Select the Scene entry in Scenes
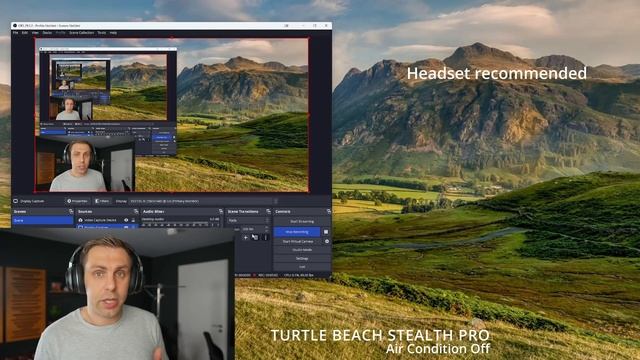Image resolution: width=640 pixels, height=360 pixels. click(42, 220)
